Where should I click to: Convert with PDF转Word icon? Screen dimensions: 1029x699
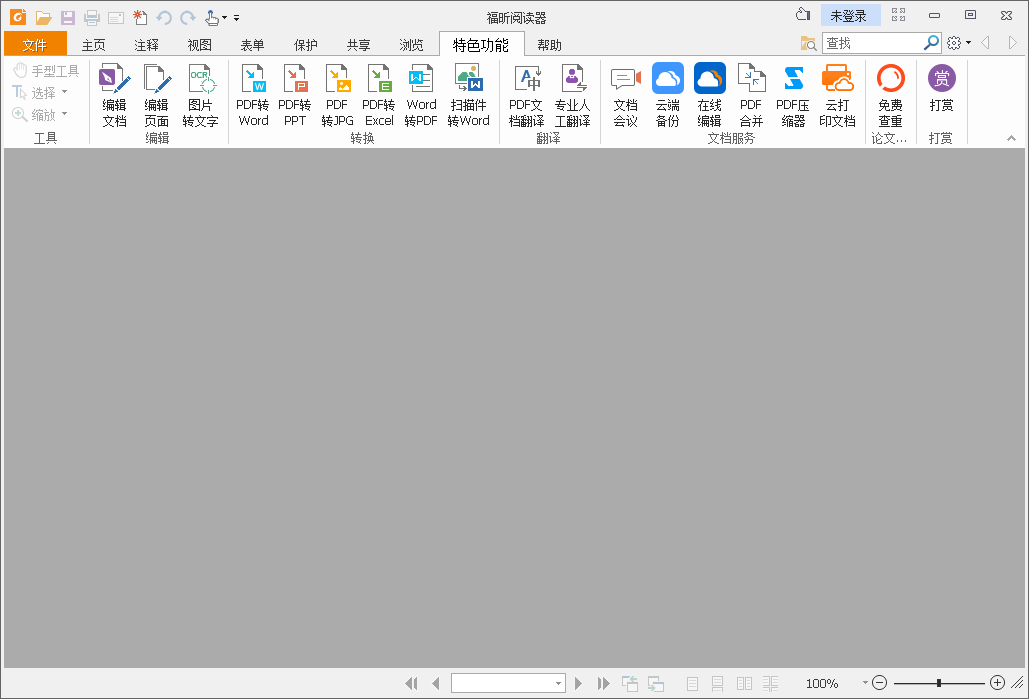(x=253, y=96)
